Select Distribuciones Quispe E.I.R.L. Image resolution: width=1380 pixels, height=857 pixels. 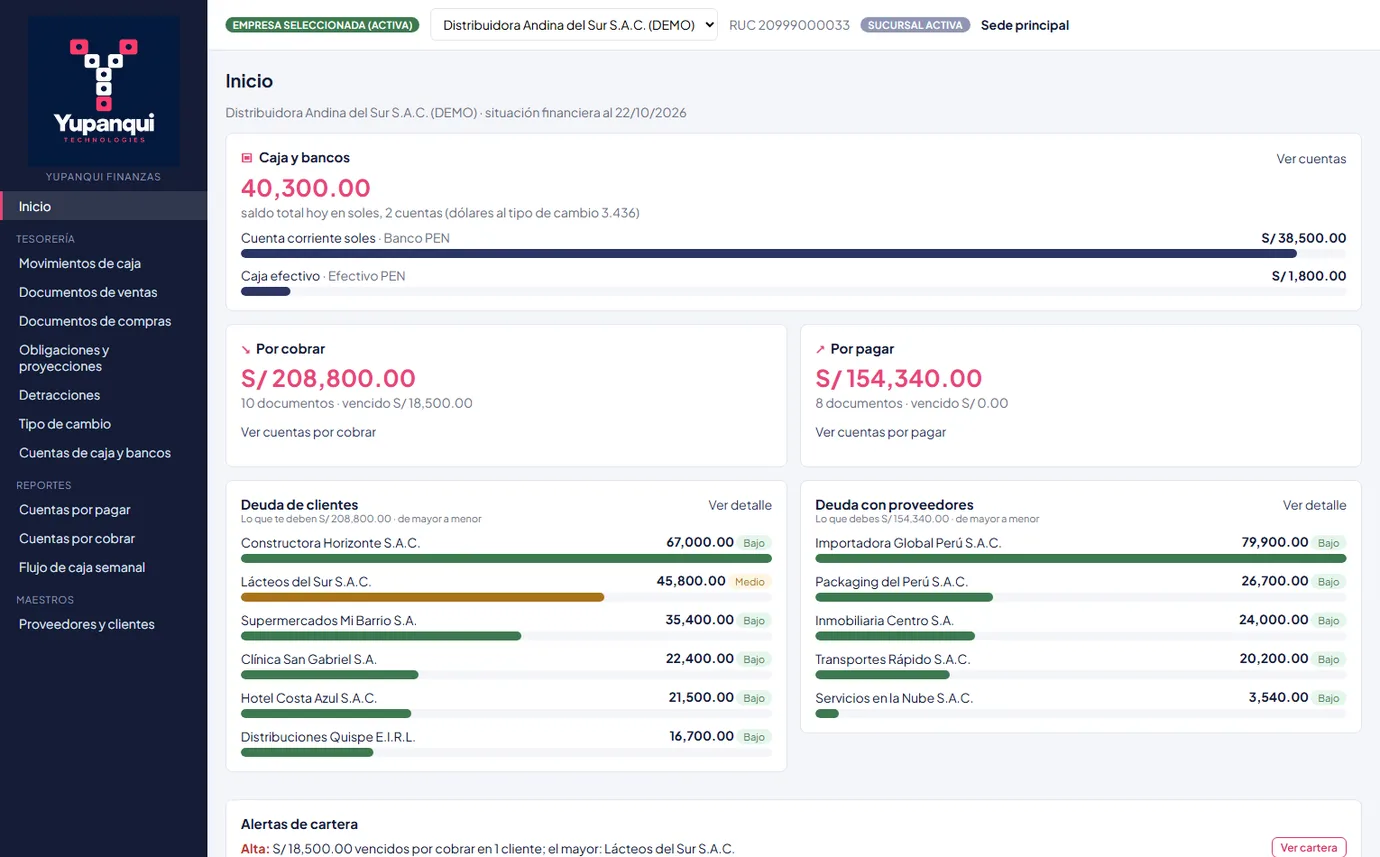[x=506, y=744]
